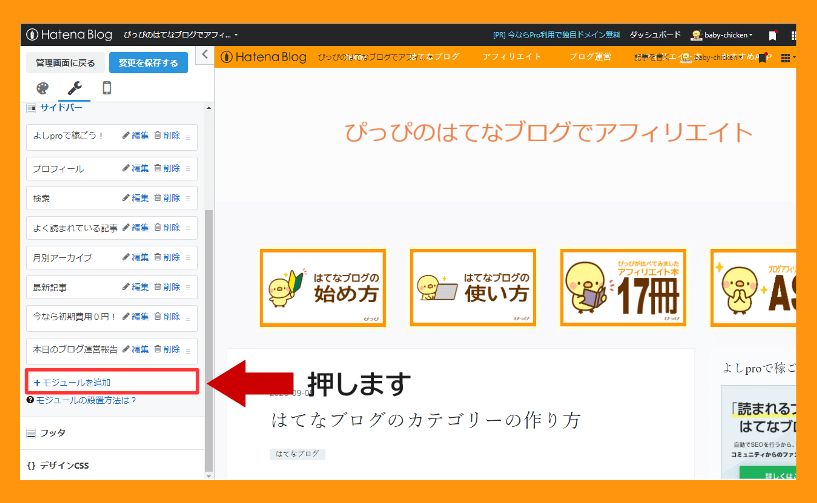Delete the 本日のブログ運営報告 module

click(167, 350)
